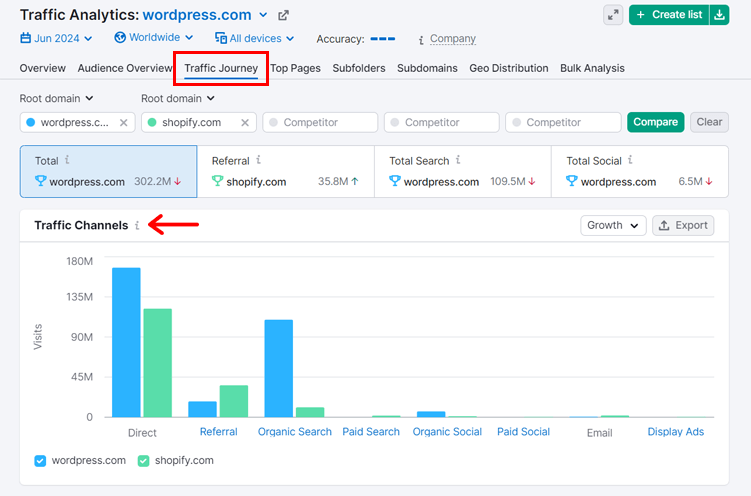Screen dimensions: 751x496
Task: Click the fifth Competitor input field
Action: (x=563, y=123)
